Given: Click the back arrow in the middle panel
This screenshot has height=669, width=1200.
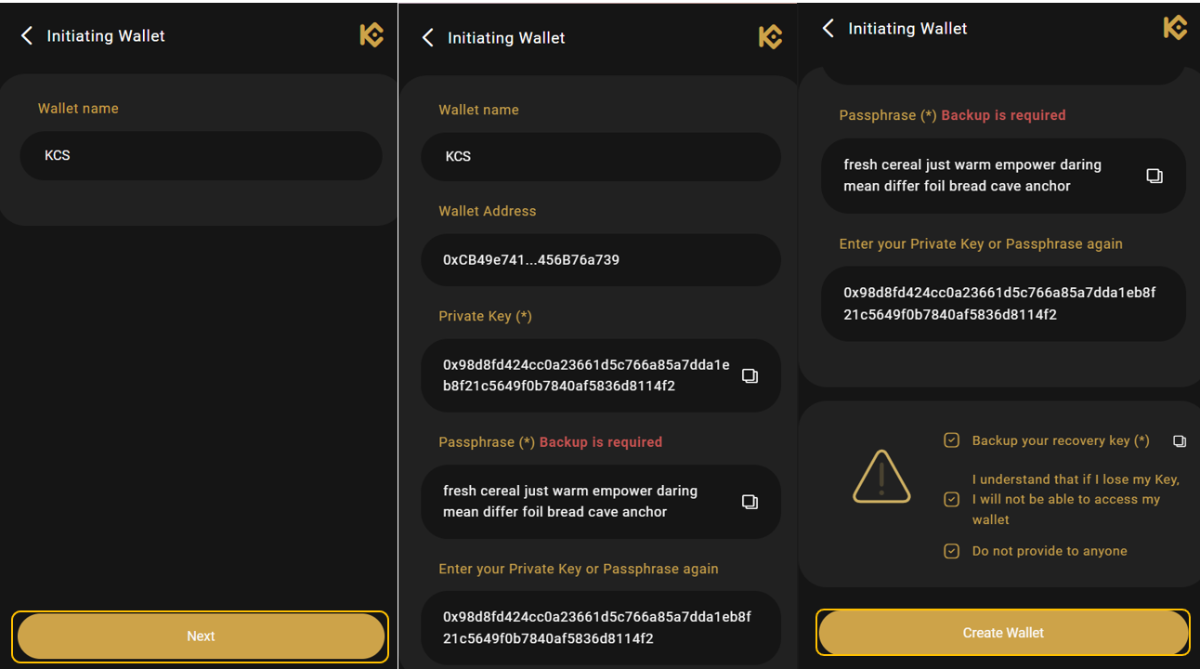Looking at the screenshot, I should coord(428,38).
